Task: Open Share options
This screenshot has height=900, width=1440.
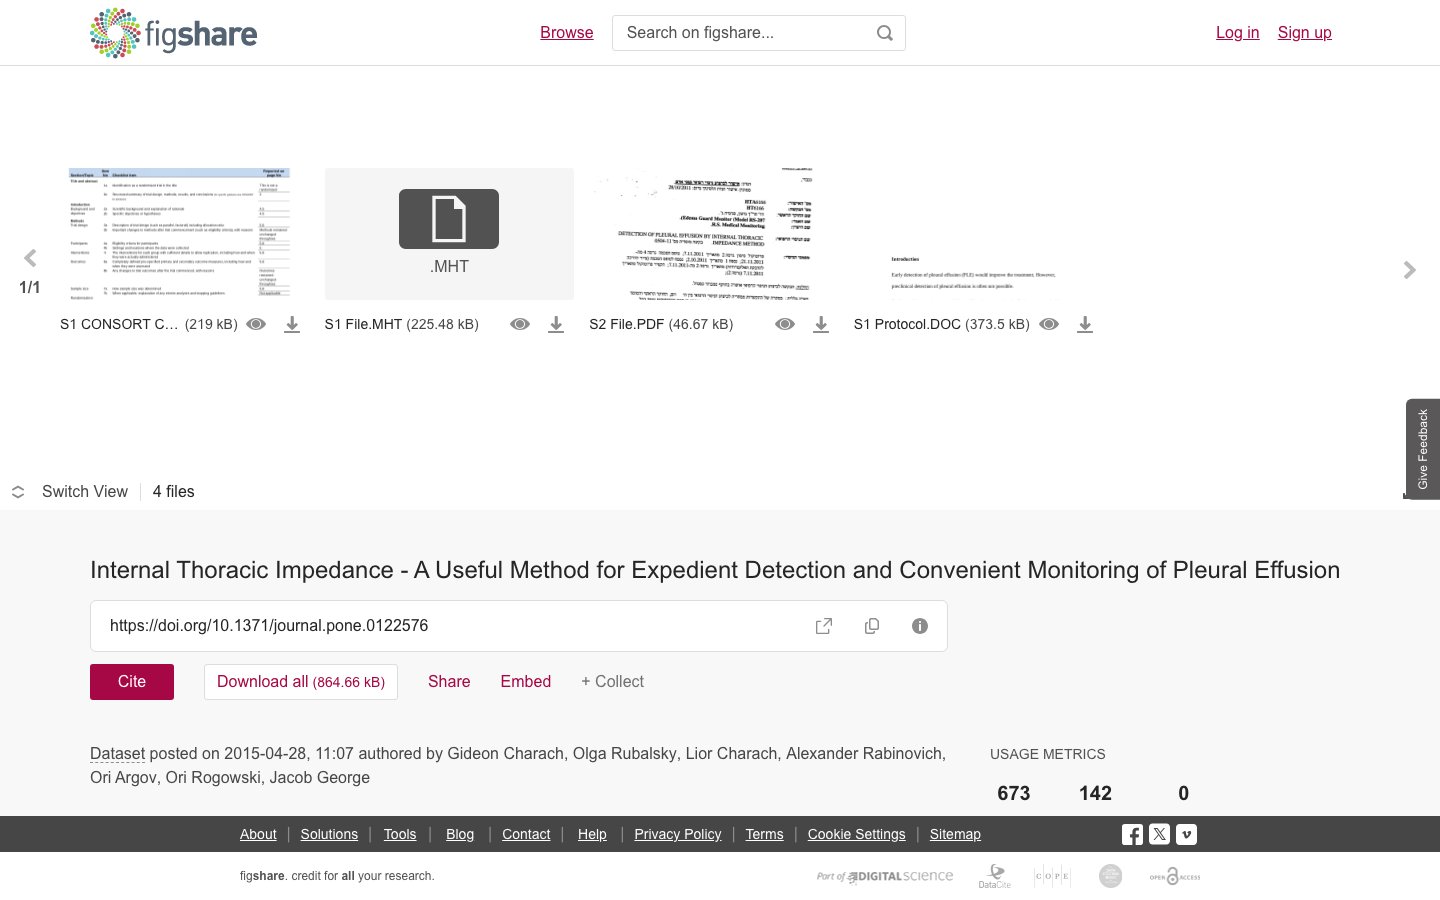Action: (x=449, y=682)
